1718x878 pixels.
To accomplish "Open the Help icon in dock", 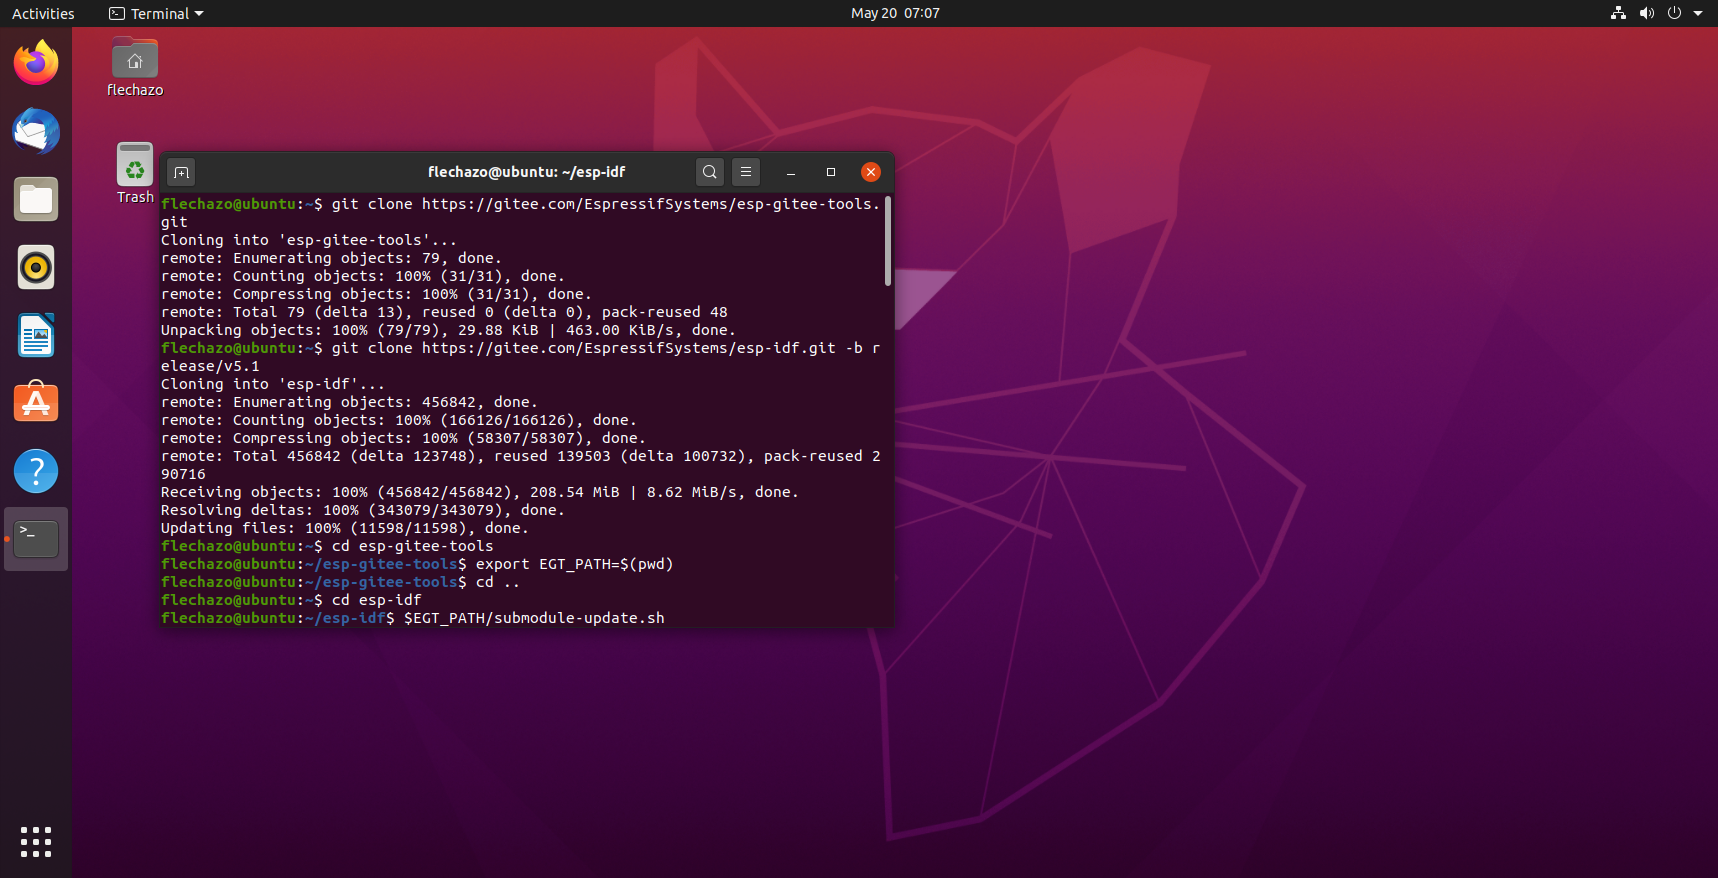I will click(x=36, y=471).
